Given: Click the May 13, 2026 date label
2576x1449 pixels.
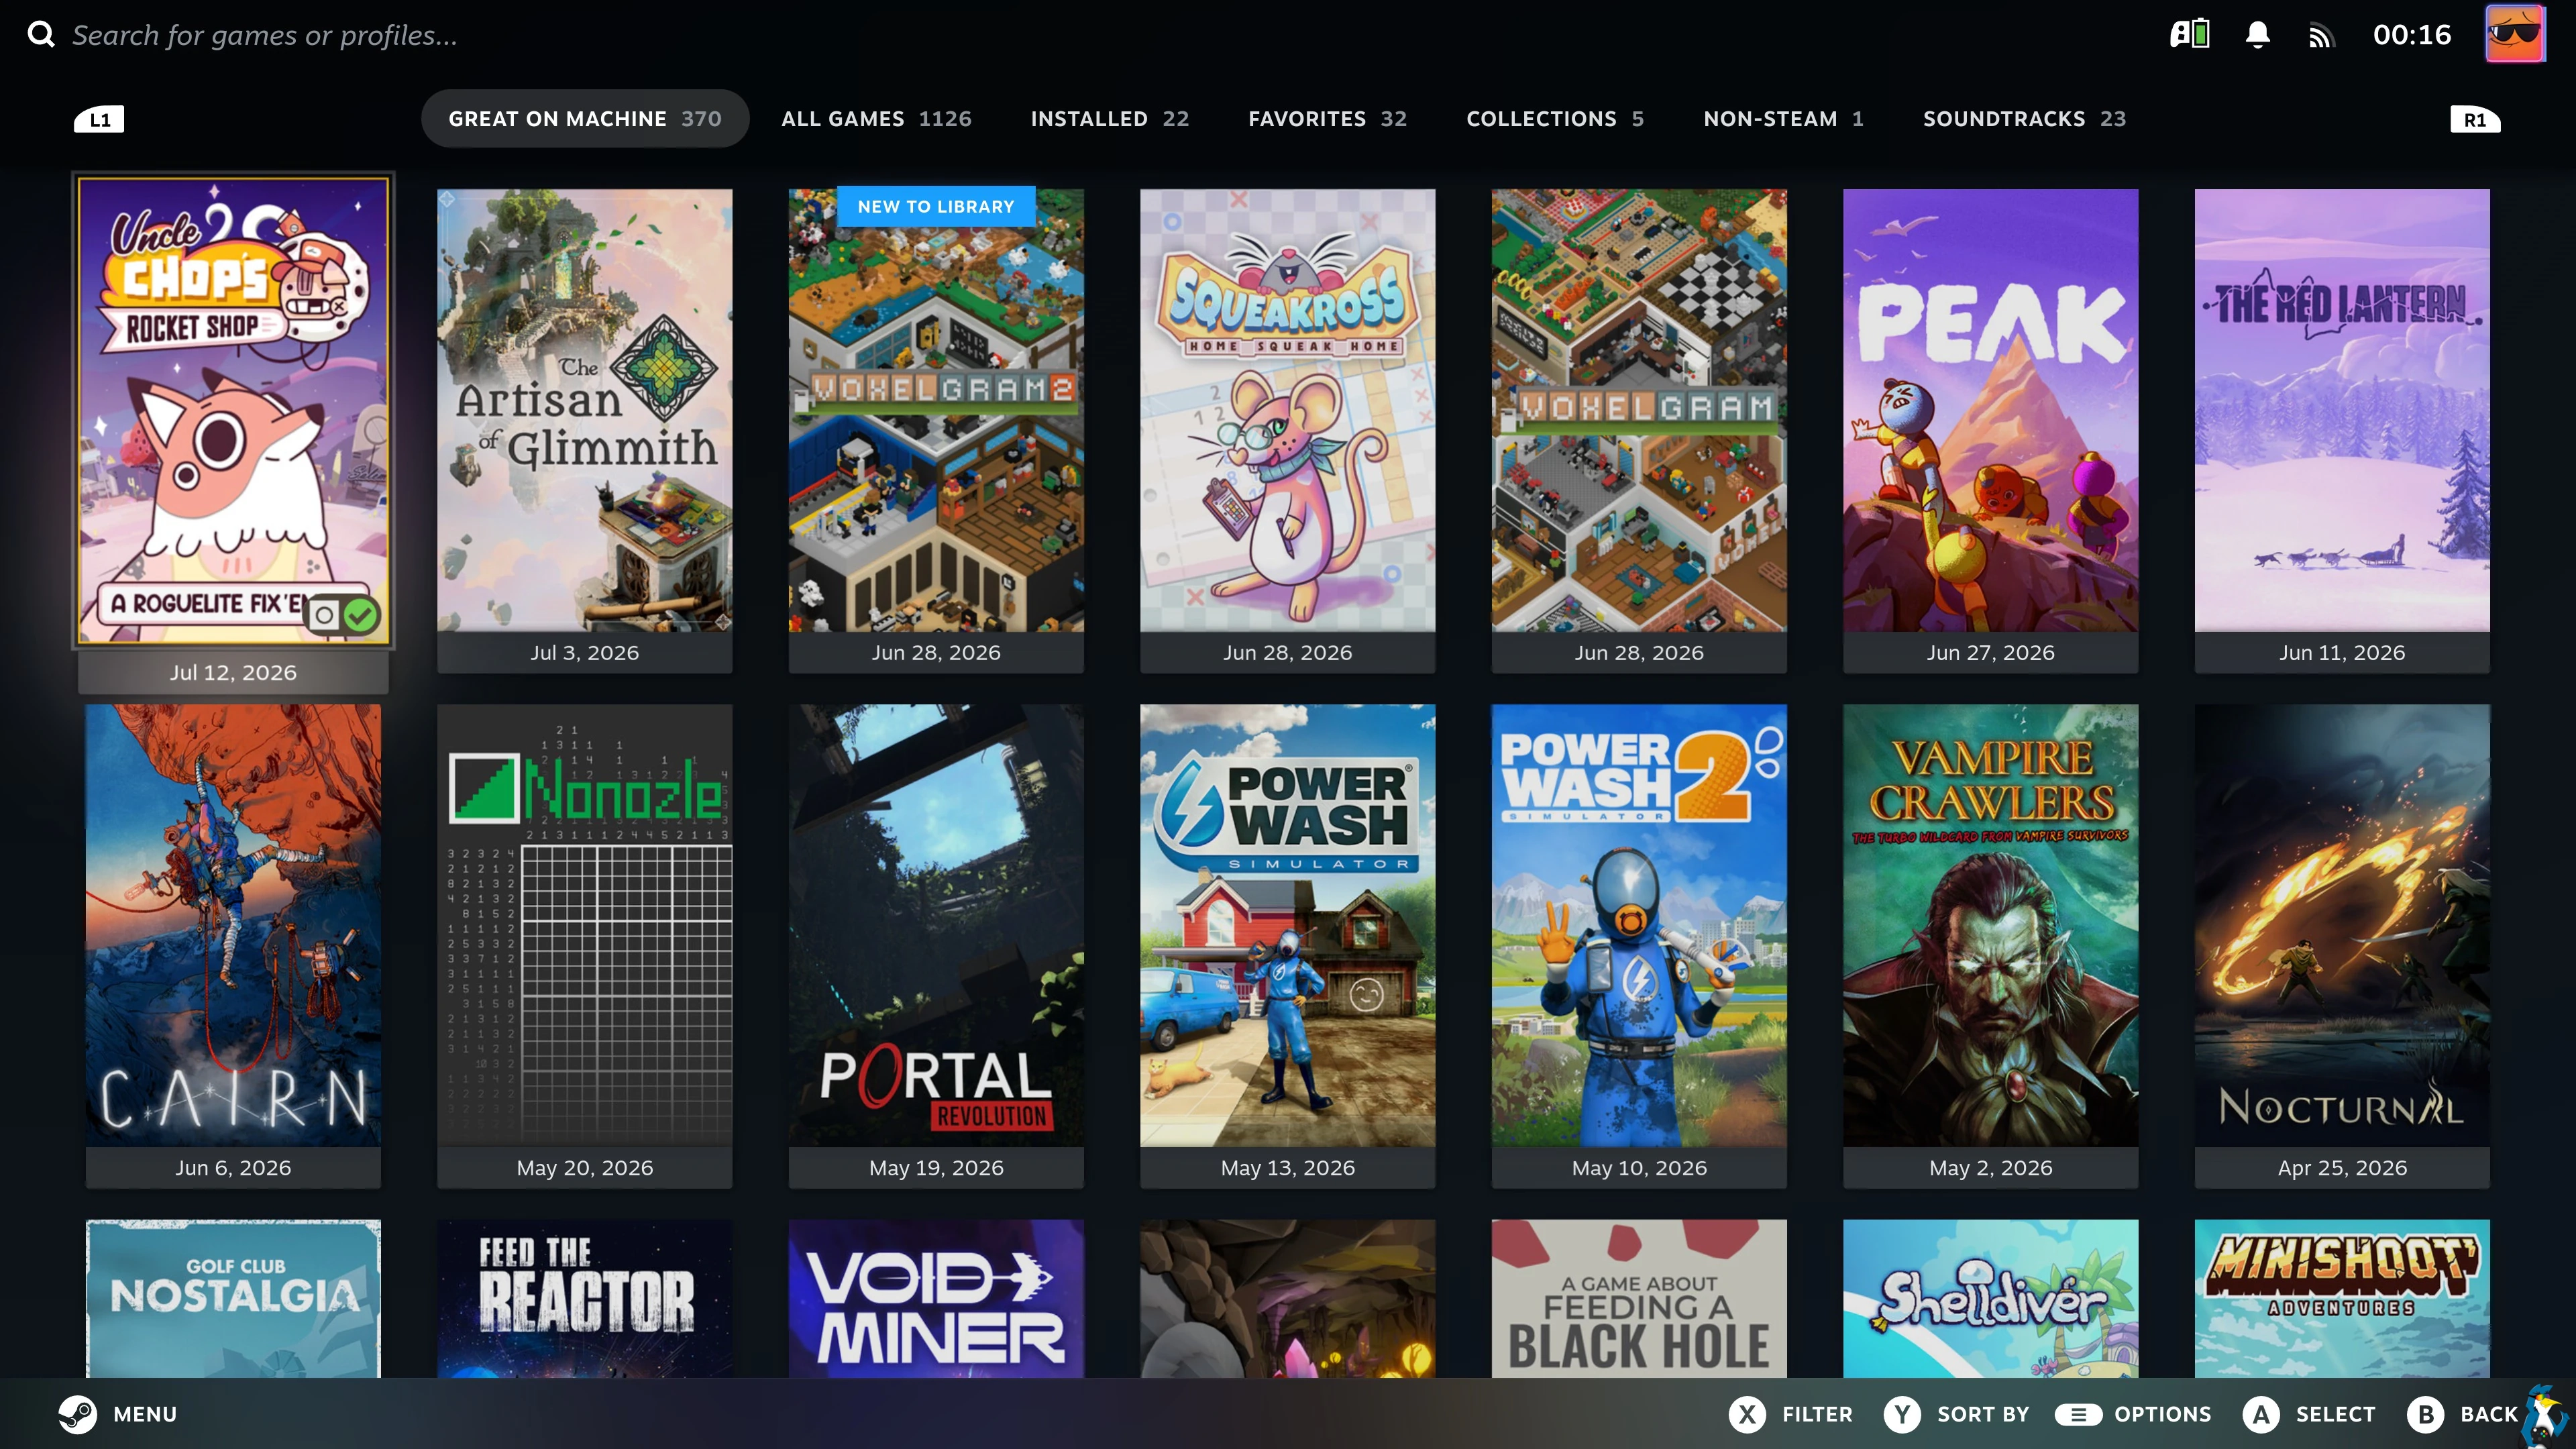Looking at the screenshot, I should [1288, 1167].
